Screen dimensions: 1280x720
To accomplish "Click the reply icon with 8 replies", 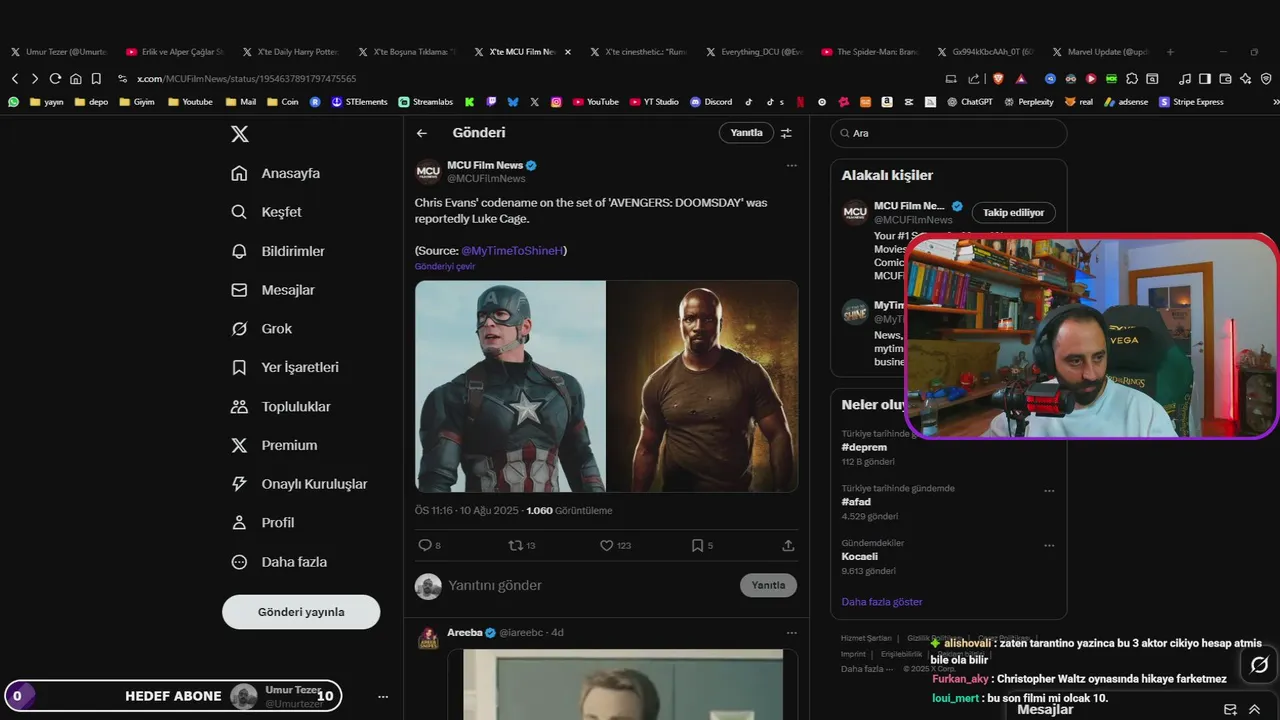I will click(x=424, y=545).
